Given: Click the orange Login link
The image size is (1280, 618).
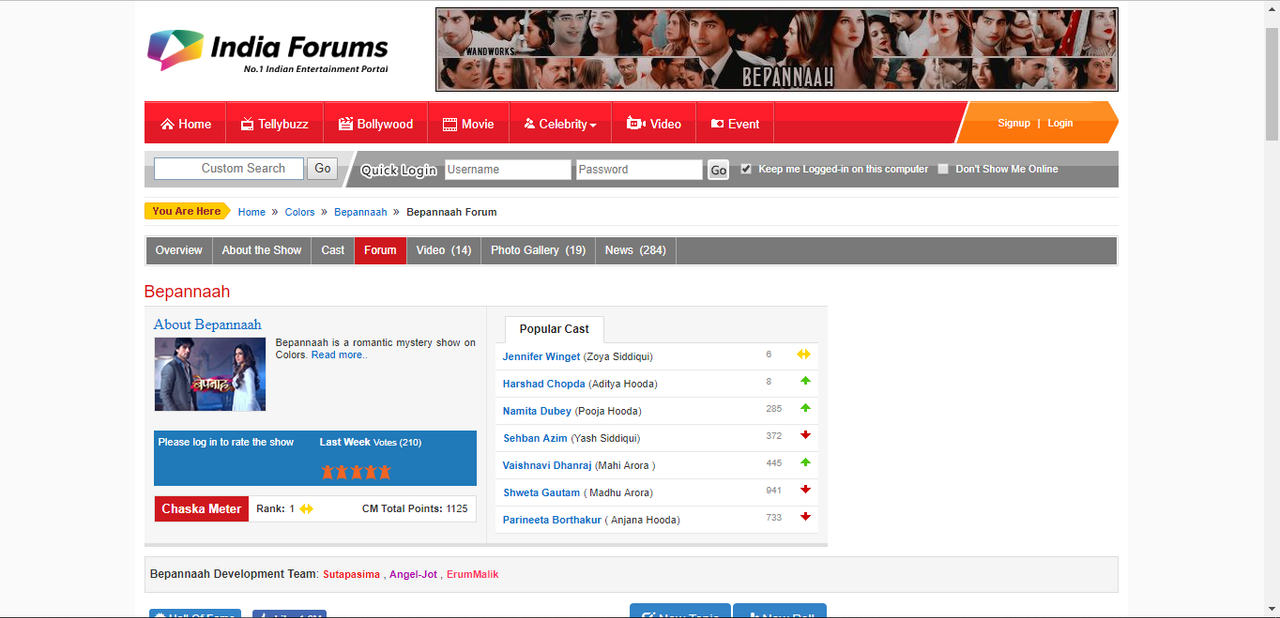Looking at the screenshot, I should [1060, 123].
